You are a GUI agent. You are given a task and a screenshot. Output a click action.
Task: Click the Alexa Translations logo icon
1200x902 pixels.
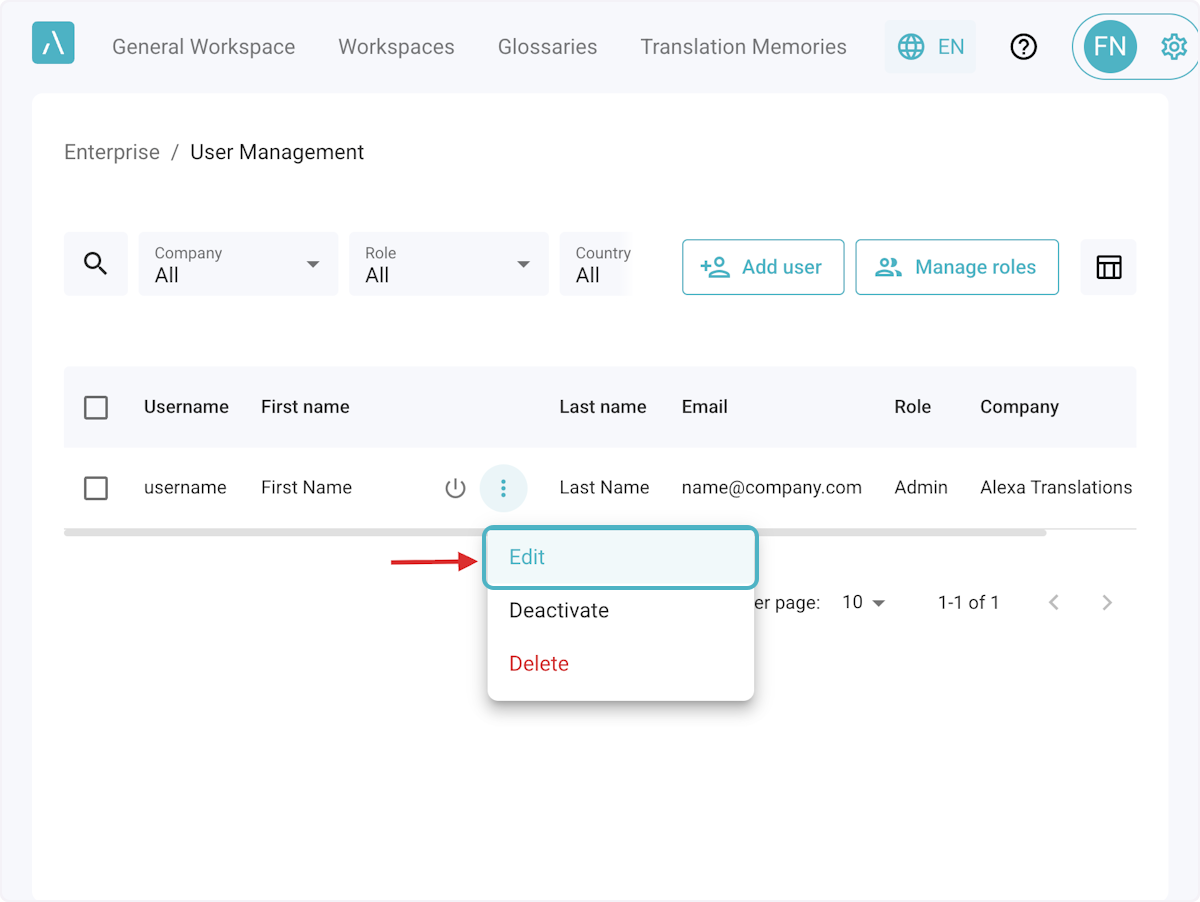tap(53, 43)
